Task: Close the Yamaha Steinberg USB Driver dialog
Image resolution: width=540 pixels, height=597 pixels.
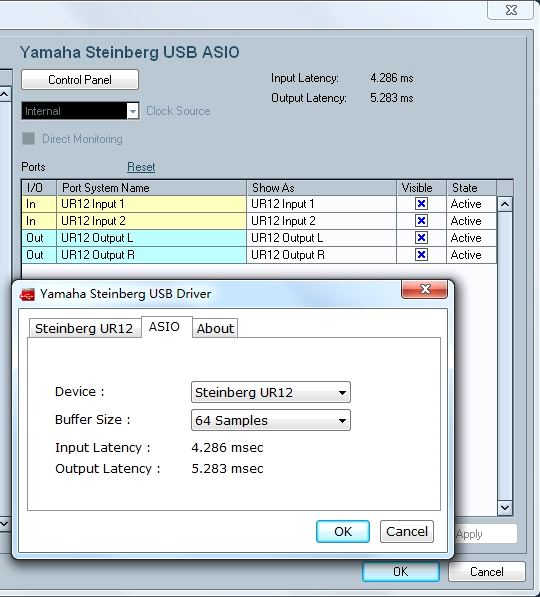Action: 425,290
